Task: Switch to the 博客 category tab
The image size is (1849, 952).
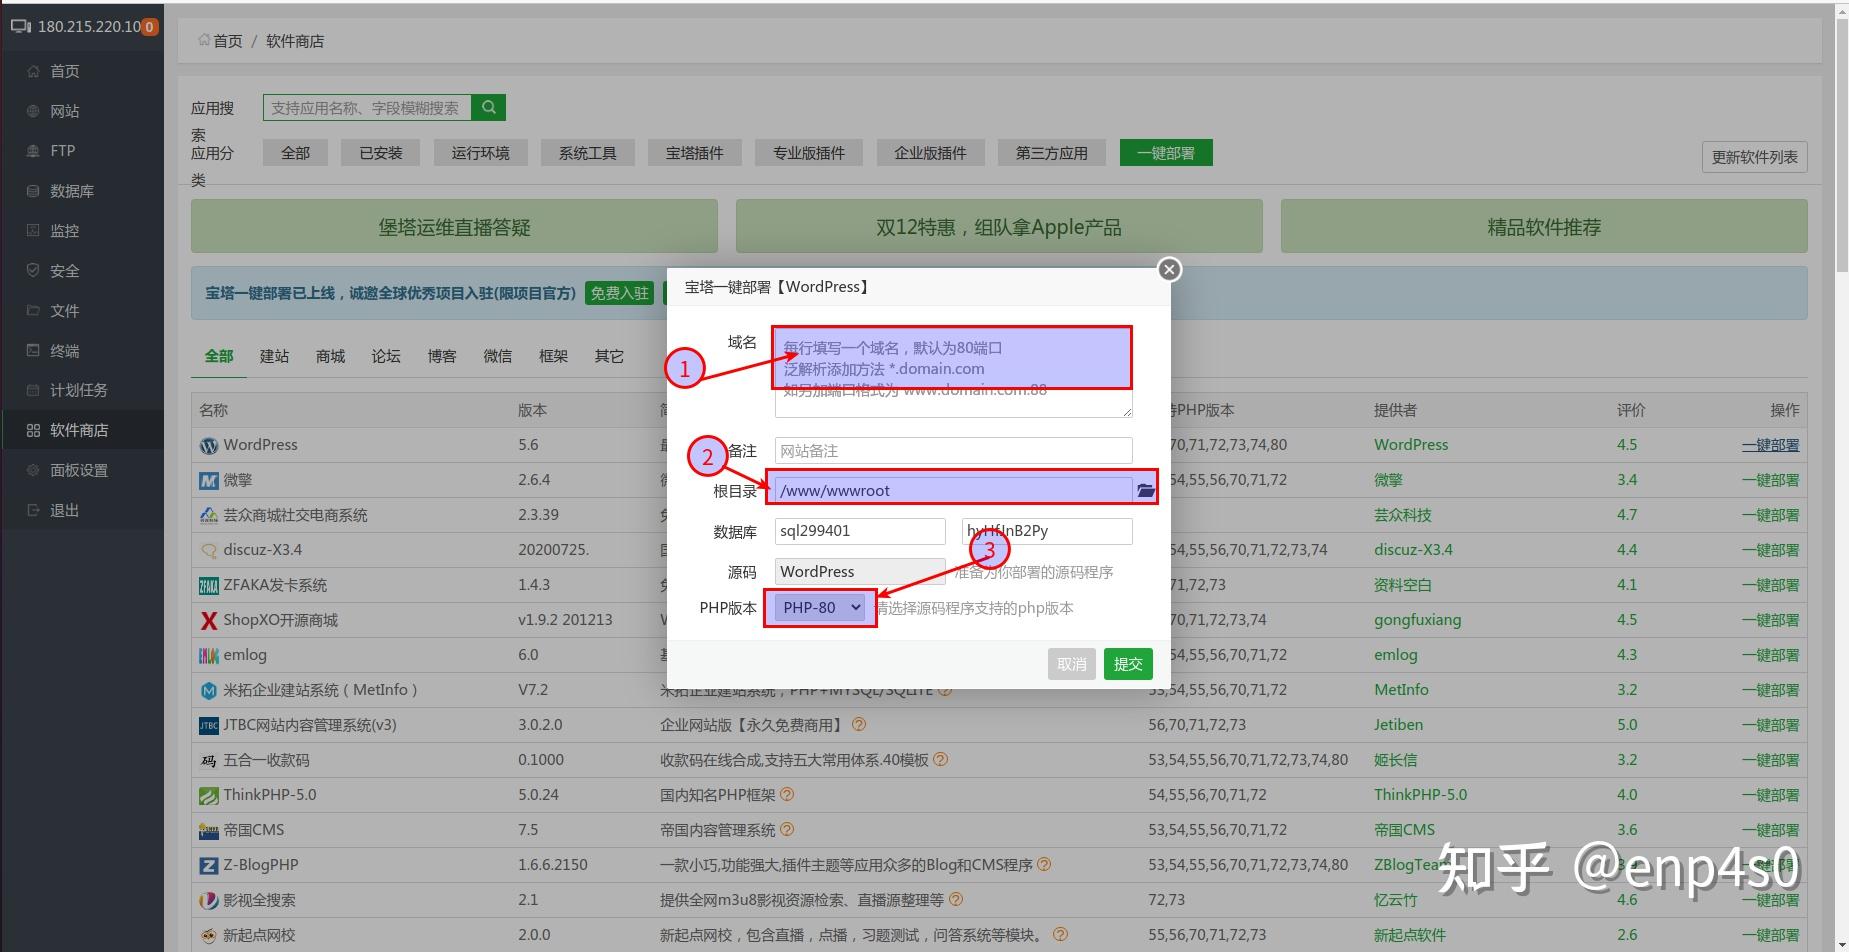Action: click(441, 355)
